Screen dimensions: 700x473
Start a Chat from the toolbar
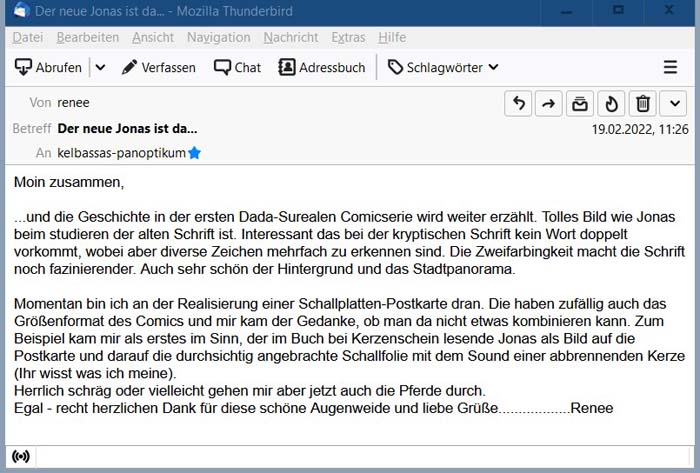(x=236, y=68)
